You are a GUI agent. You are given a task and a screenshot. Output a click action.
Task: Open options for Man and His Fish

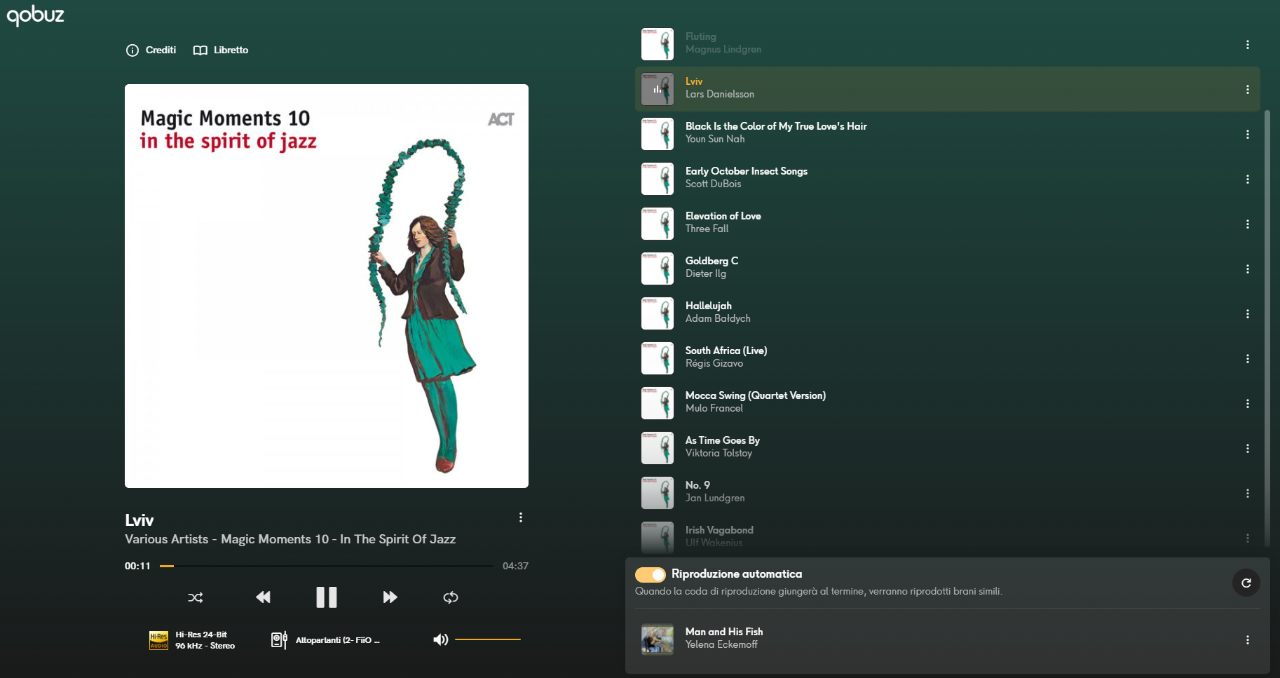(1247, 640)
